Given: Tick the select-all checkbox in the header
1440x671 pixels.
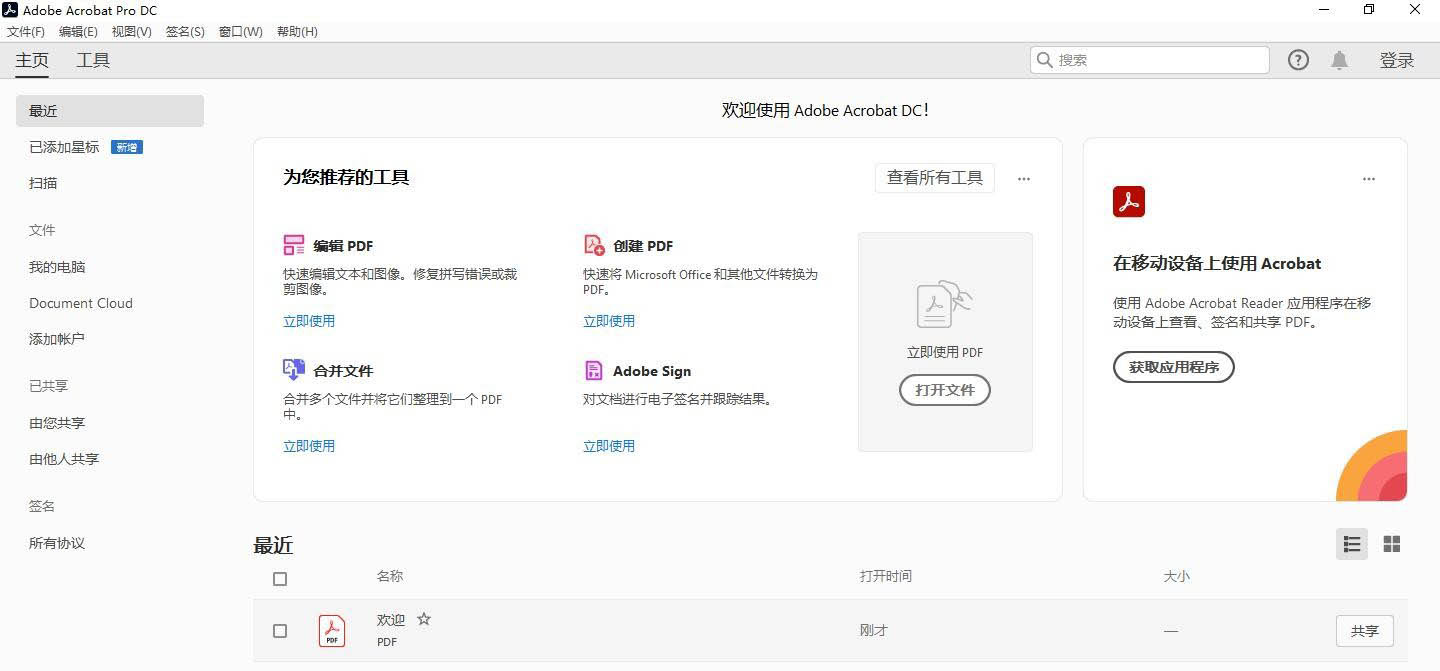Looking at the screenshot, I should point(280,579).
